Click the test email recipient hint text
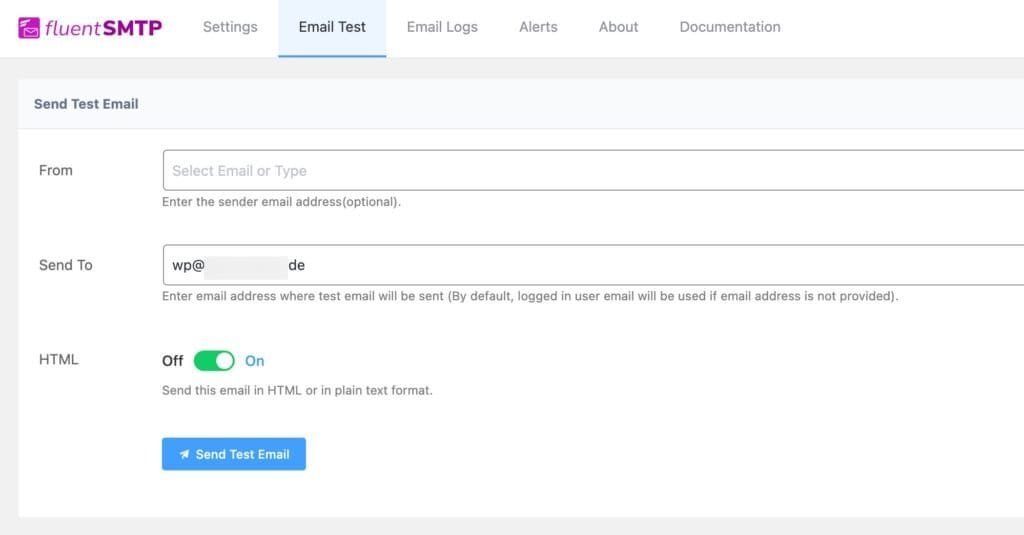The width and height of the screenshot is (1024, 535). pyautogui.click(x=530, y=296)
